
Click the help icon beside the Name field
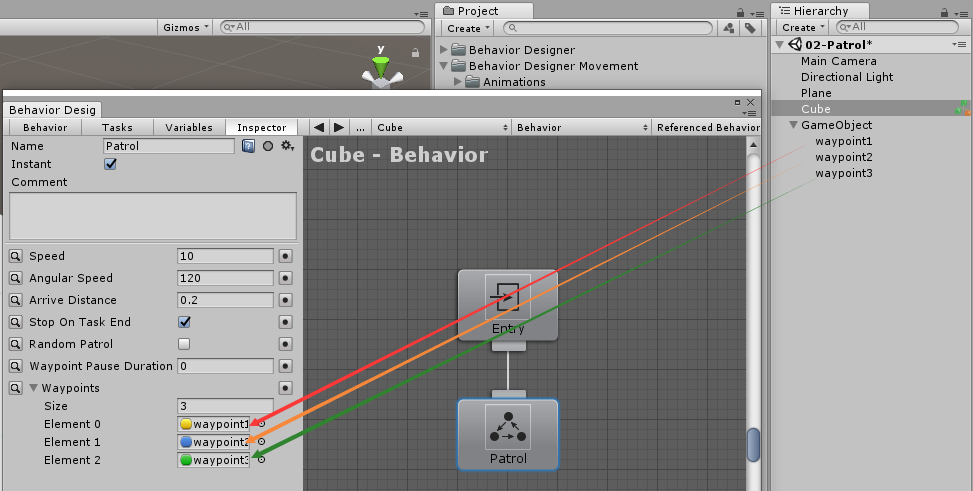[x=248, y=146]
